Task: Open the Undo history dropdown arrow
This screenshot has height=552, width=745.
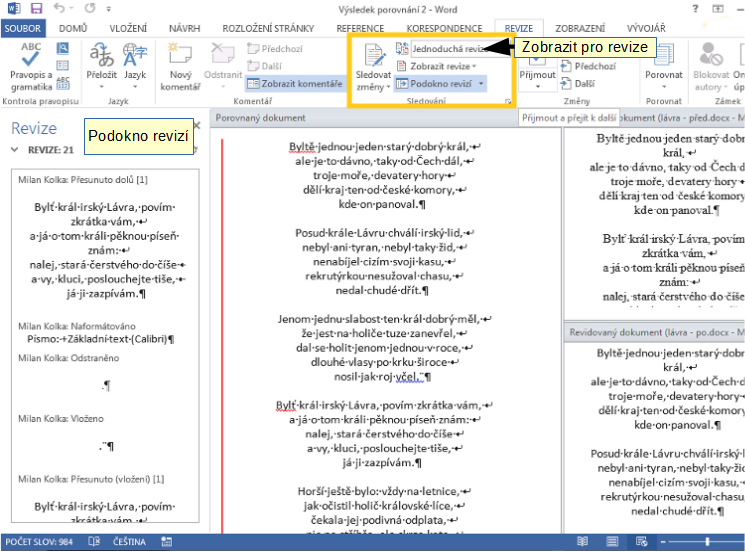Action: tap(71, 9)
